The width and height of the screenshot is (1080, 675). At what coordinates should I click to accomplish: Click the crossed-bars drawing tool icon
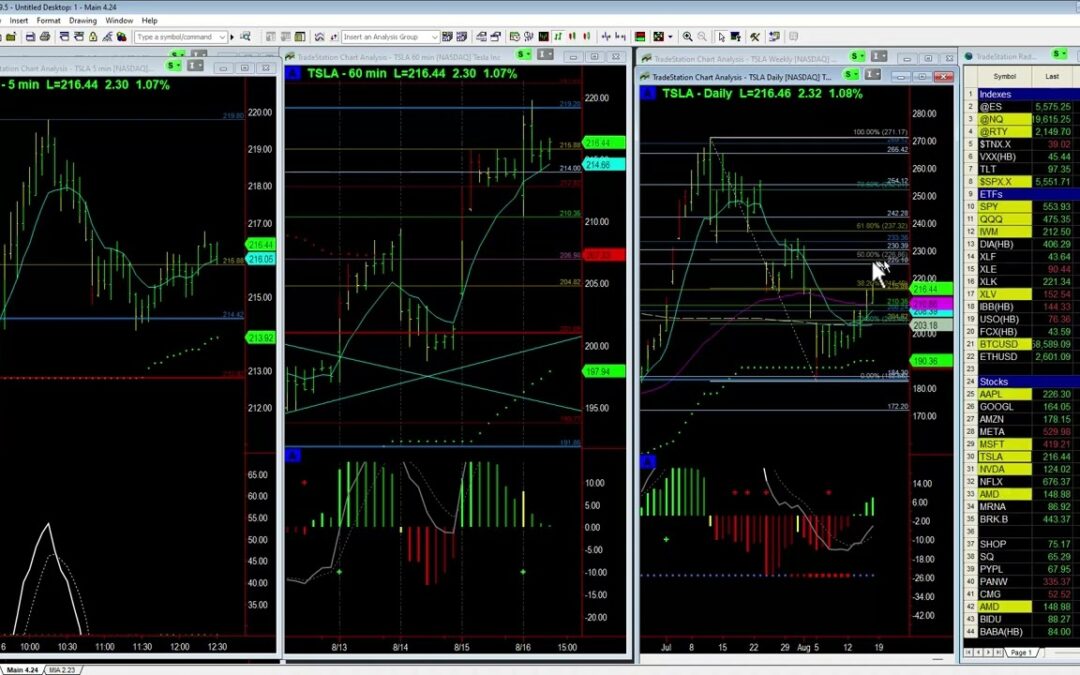[605, 37]
